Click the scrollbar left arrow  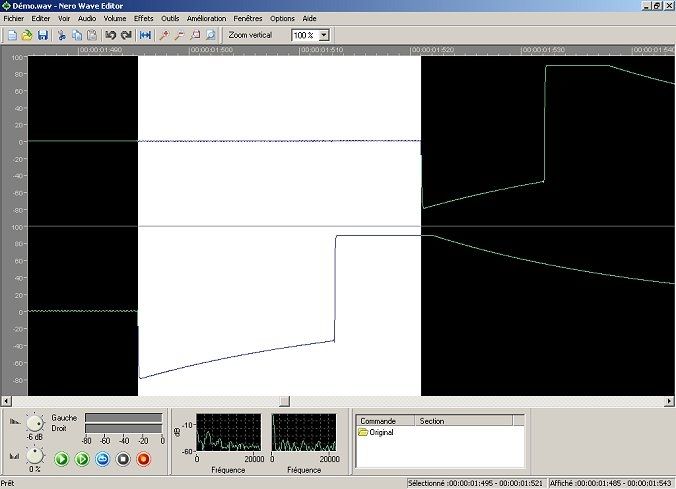pos(6,401)
